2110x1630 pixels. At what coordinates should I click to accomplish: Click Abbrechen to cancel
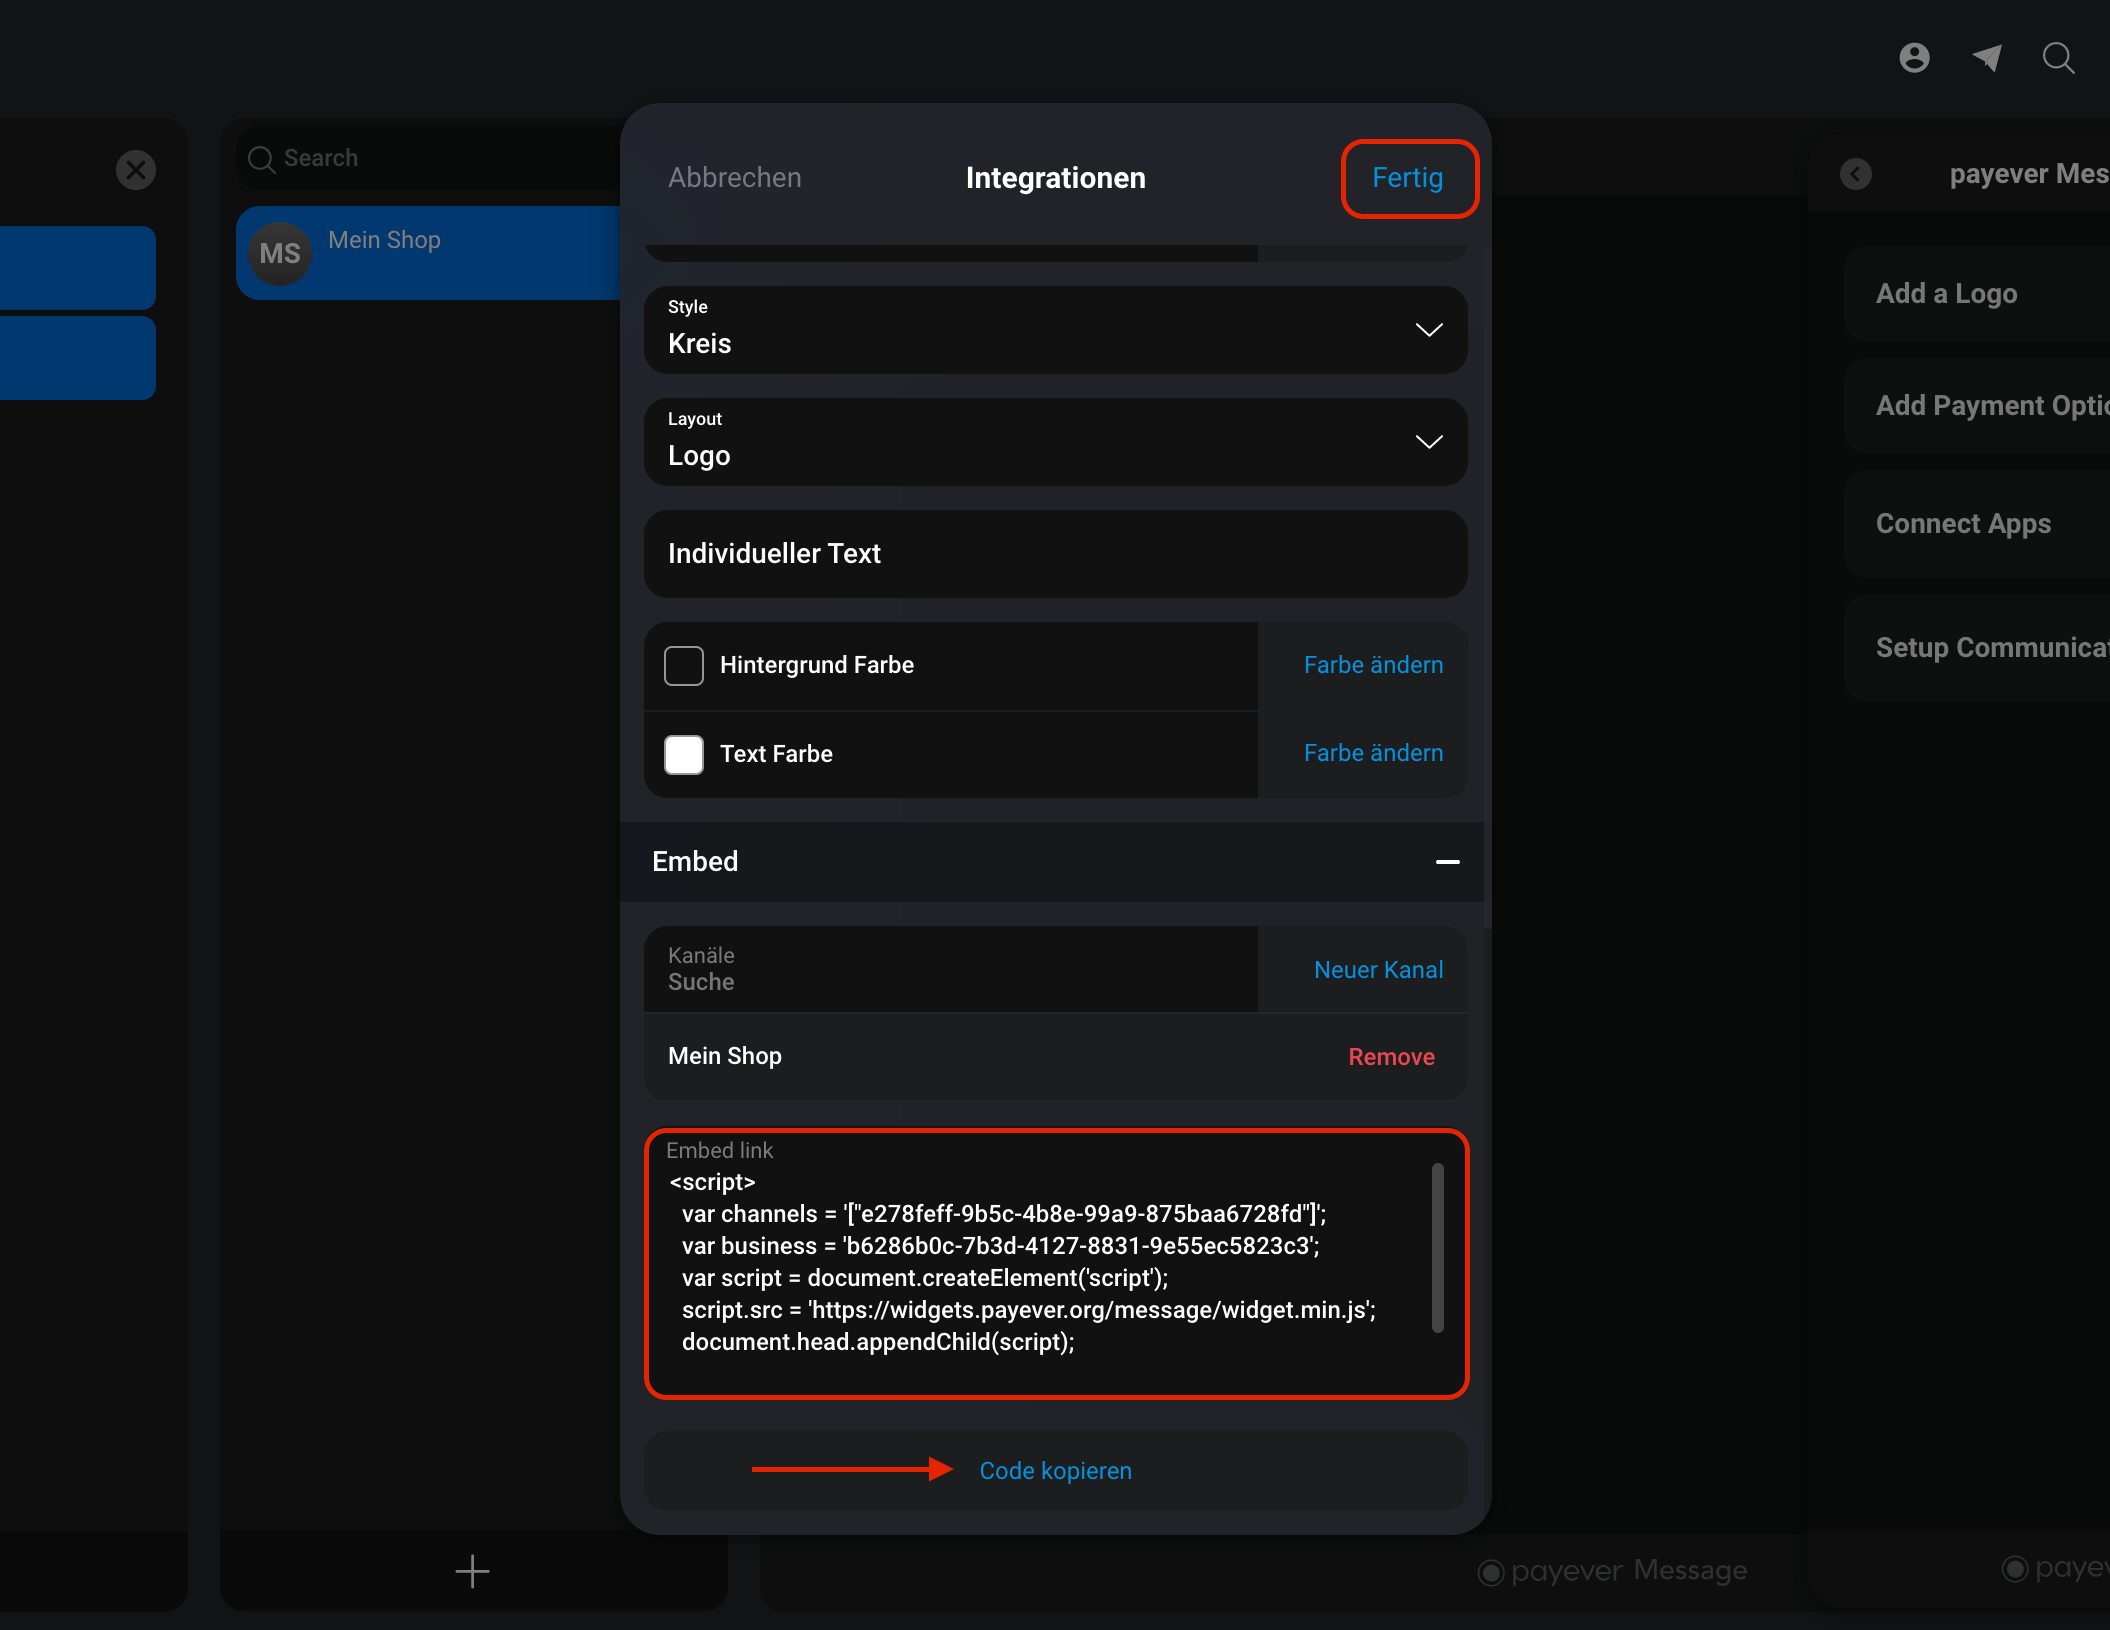click(735, 178)
